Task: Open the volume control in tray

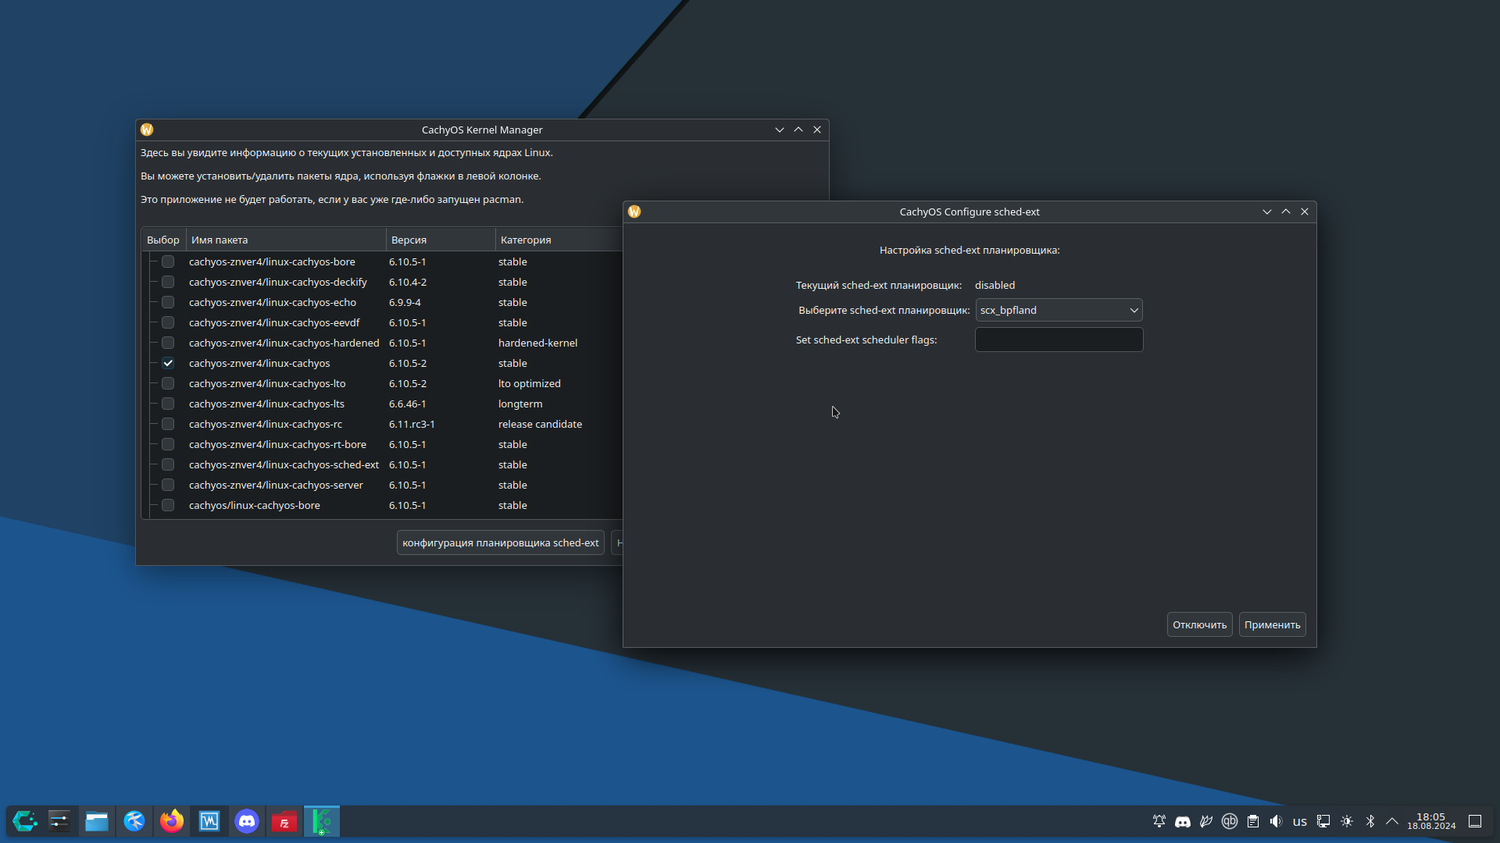Action: pyautogui.click(x=1276, y=822)
